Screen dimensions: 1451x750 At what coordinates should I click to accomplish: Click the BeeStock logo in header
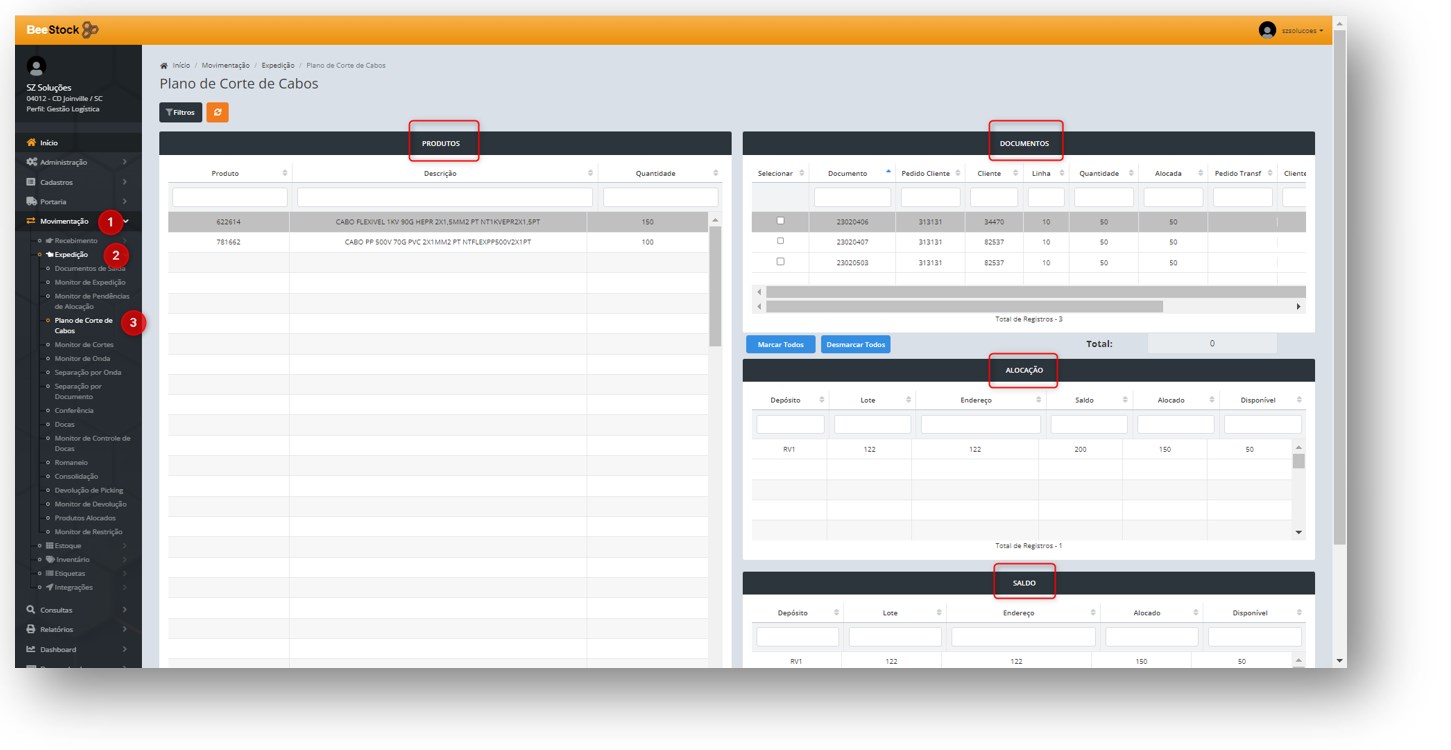coord(62,30)
